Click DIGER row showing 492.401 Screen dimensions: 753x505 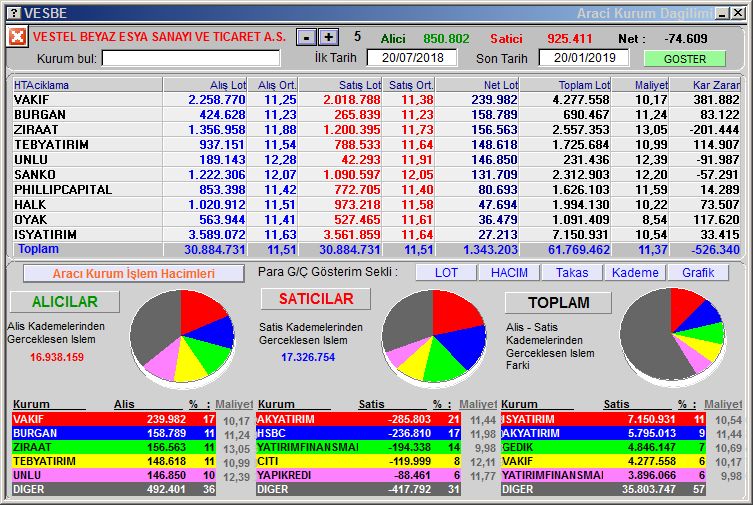(114, 489)
